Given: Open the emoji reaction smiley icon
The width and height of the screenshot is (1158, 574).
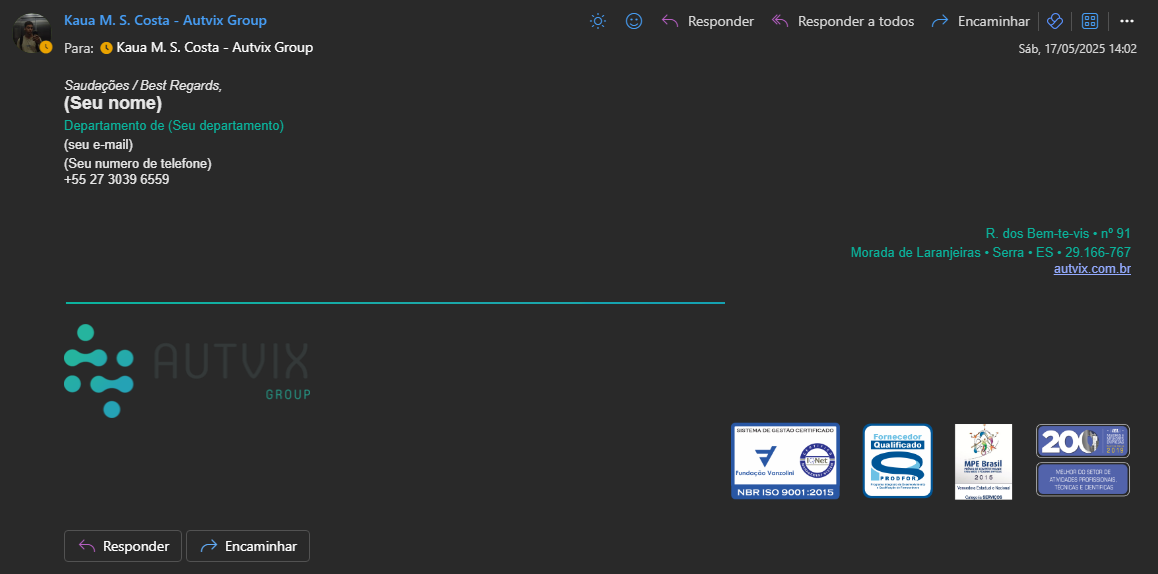Looking at the screenshot, I should [634, 21].
